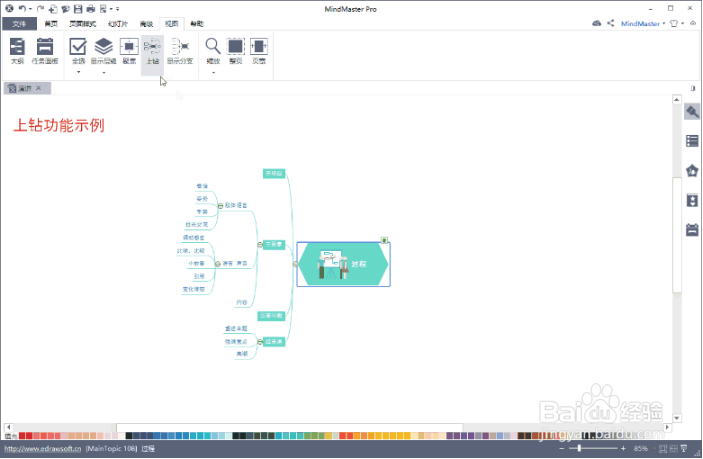Click the green drill-up marker on central topic
Viewport: 703px width, 459px height.
(384, 240)
